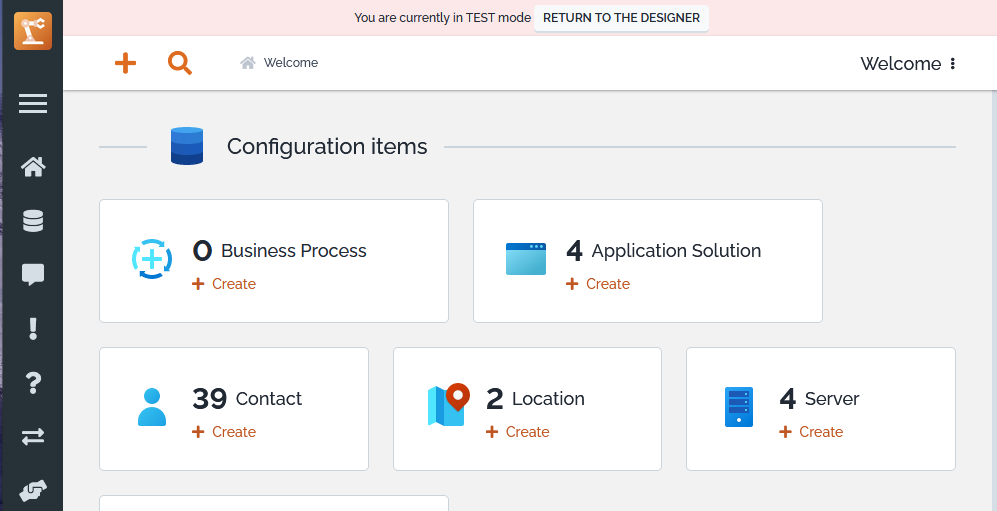Viewport: 997px width, 511px height.
Task: Open the database stack sidebar icon
Action: coord(33,221)
